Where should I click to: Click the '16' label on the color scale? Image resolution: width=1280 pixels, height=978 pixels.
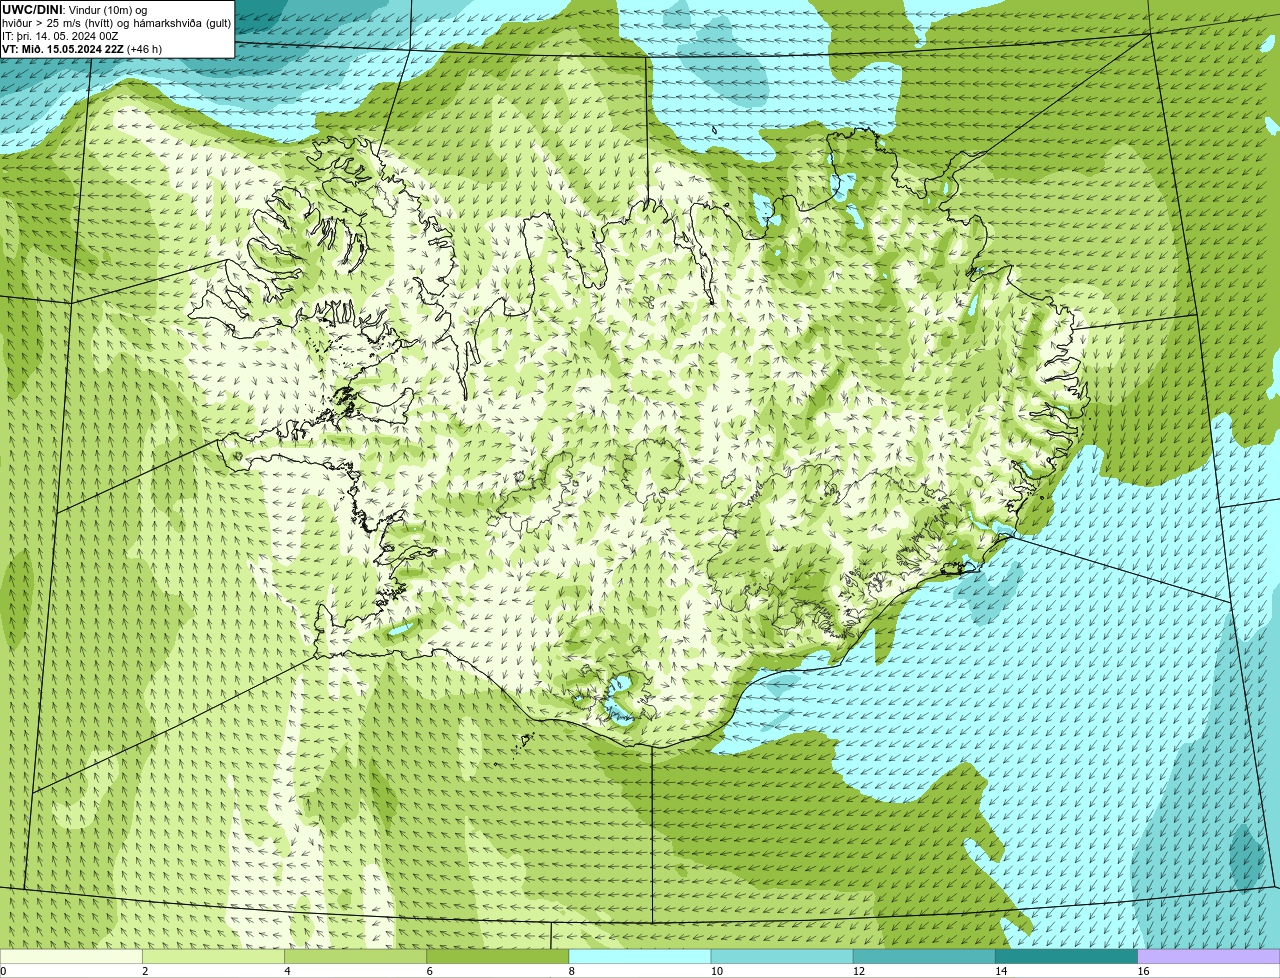pos(1144,971)
